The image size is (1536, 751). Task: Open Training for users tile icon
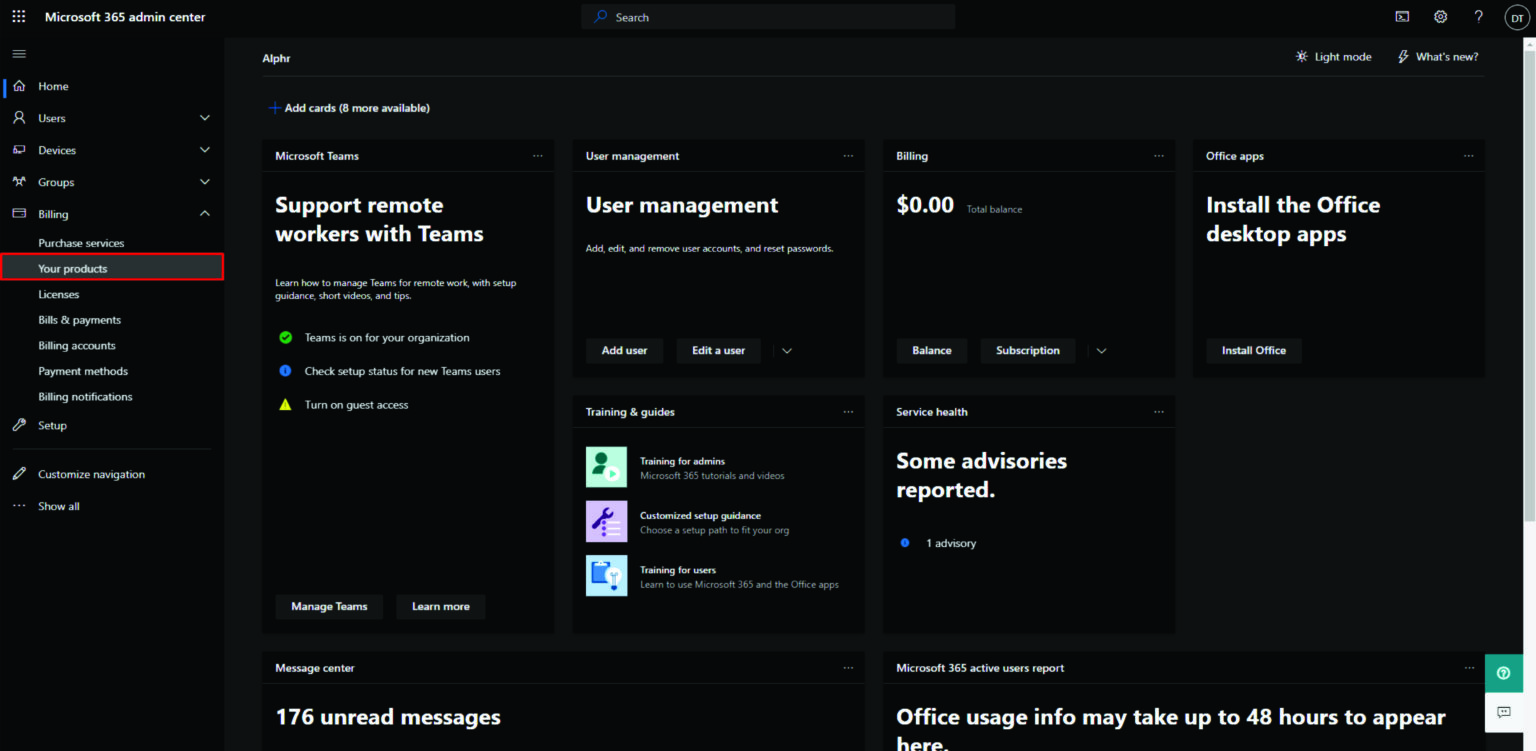[606, 575]
